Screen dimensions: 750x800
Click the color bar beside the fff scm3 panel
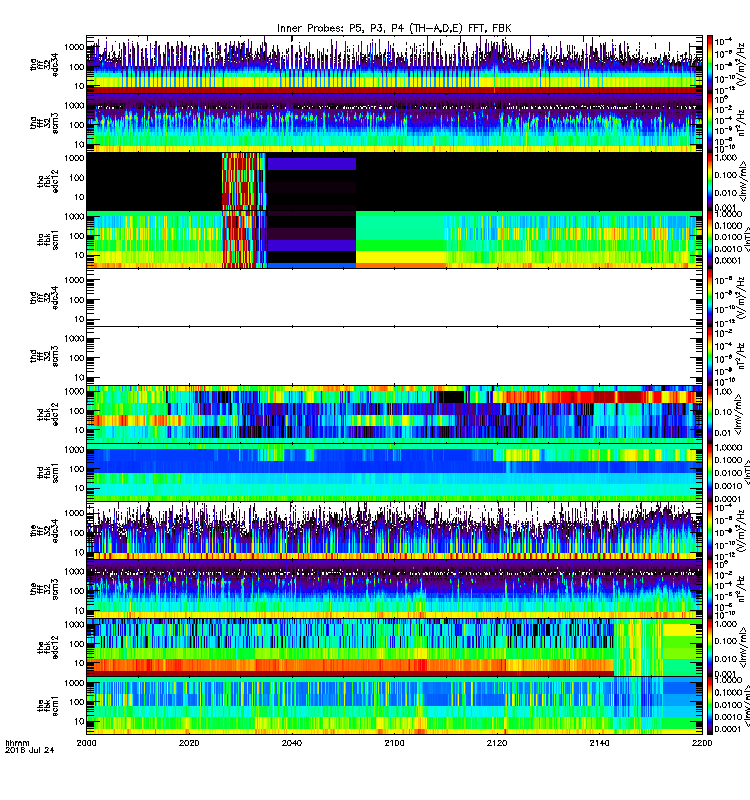pyautogui.click(x=710, y=589)
